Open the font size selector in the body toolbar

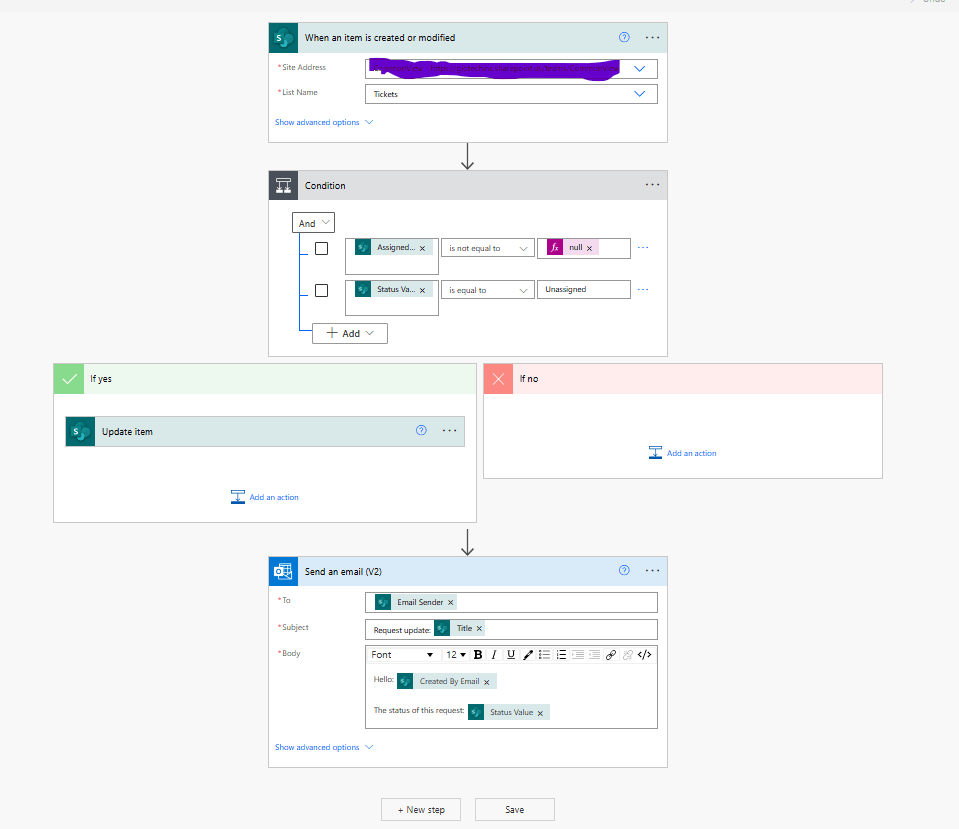click(x=456, y=654)
